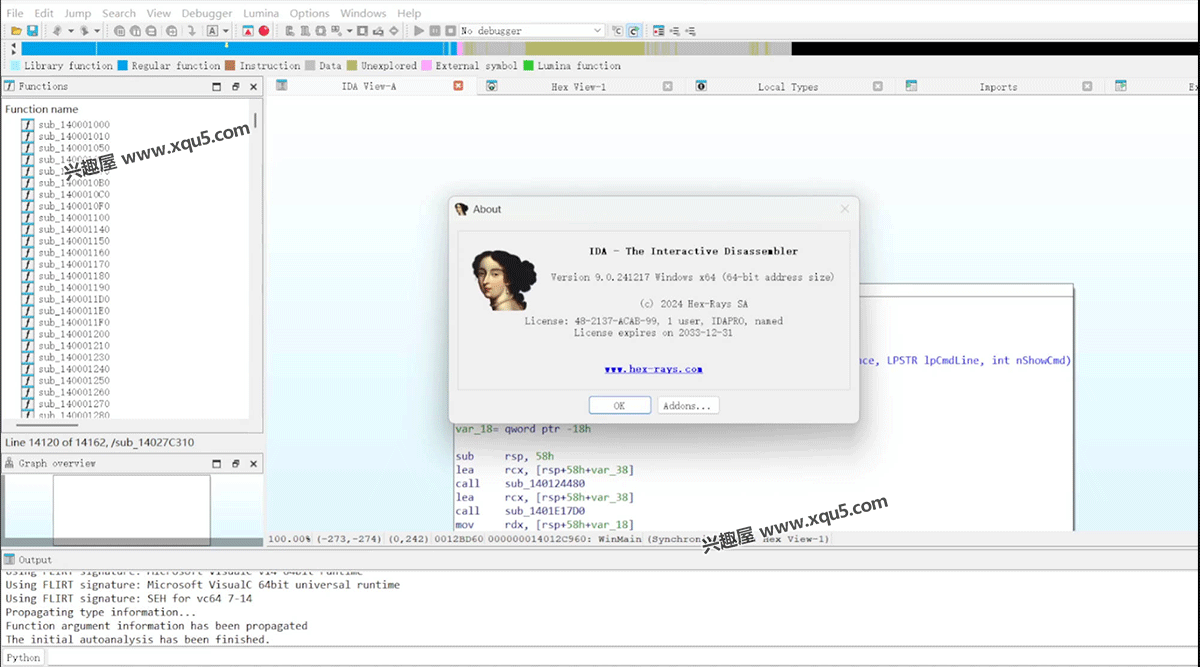This screenshot has width=1200, height=667.
Task: Select sub_140001050 in Functions list
Action: click(x=74, y=148)
